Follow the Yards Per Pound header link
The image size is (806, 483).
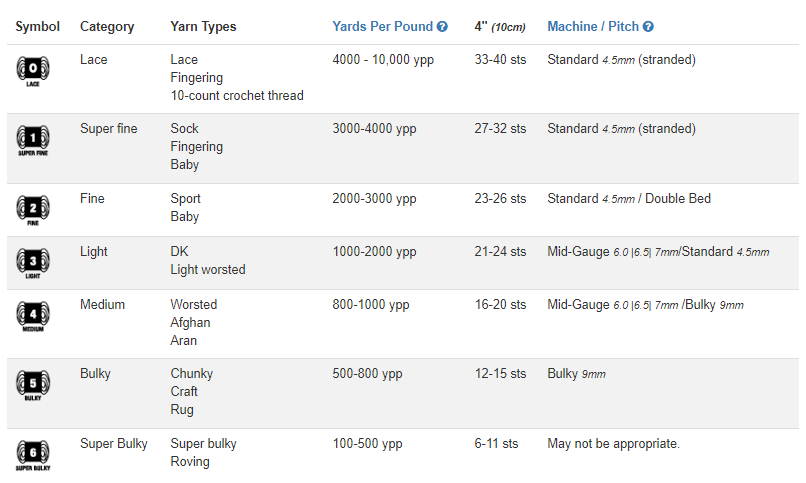(382, 27)
